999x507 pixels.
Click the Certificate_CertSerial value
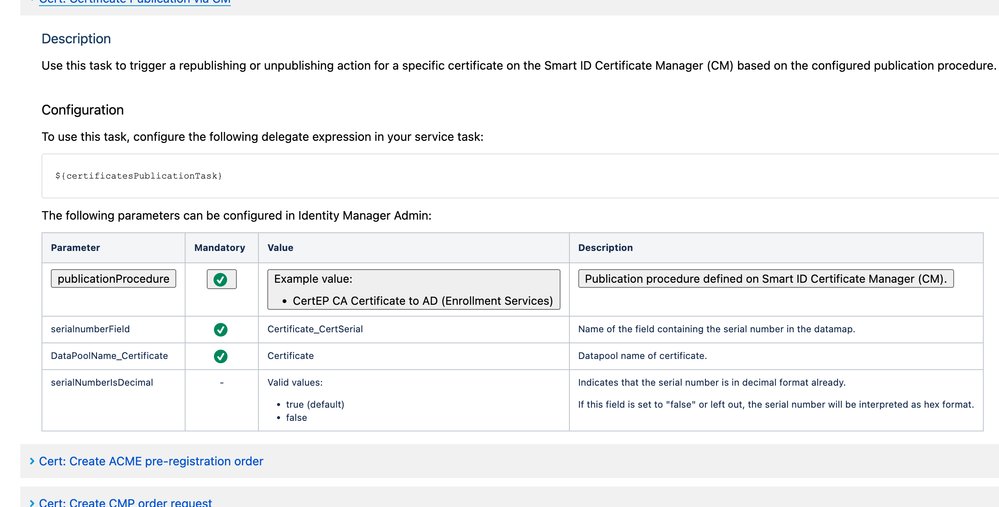(x=315, y=329)
